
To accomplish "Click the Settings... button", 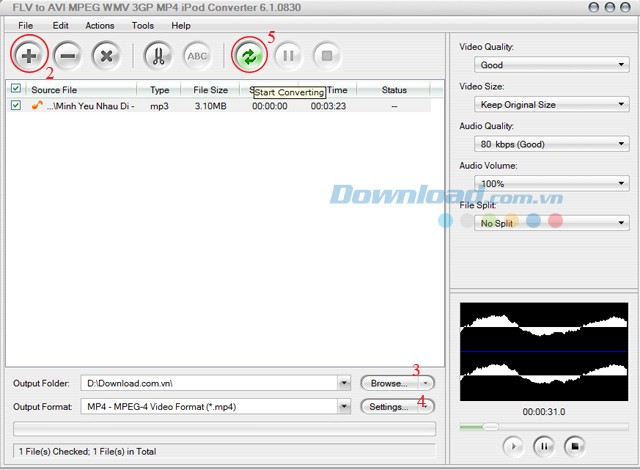I will (389, 406).
